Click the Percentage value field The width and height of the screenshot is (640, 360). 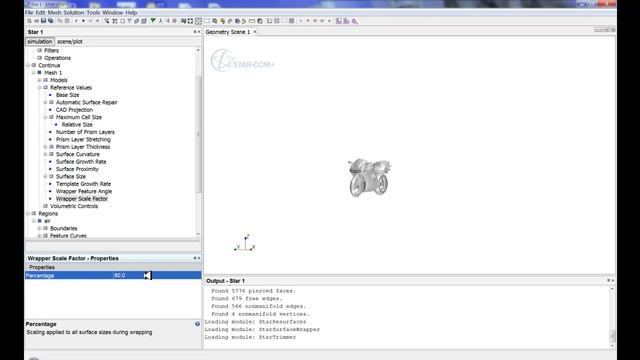pos(157,276)
